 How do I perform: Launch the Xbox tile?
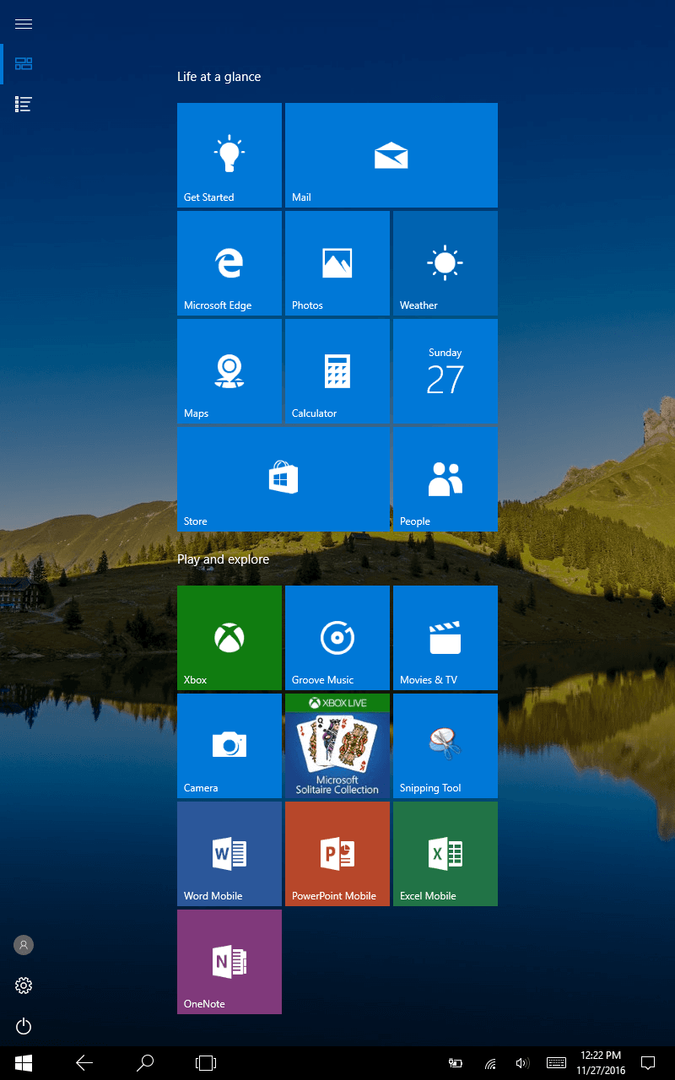click(x=229, y=638)
